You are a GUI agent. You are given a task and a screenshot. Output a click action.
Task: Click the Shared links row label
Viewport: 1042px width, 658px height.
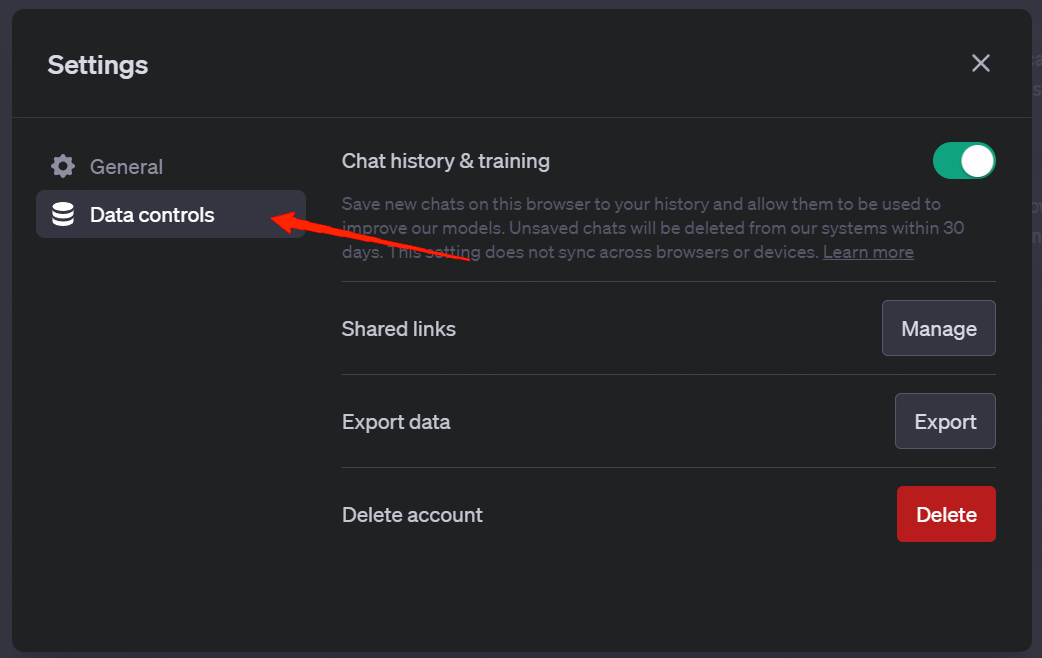click(x=399, y=328)
